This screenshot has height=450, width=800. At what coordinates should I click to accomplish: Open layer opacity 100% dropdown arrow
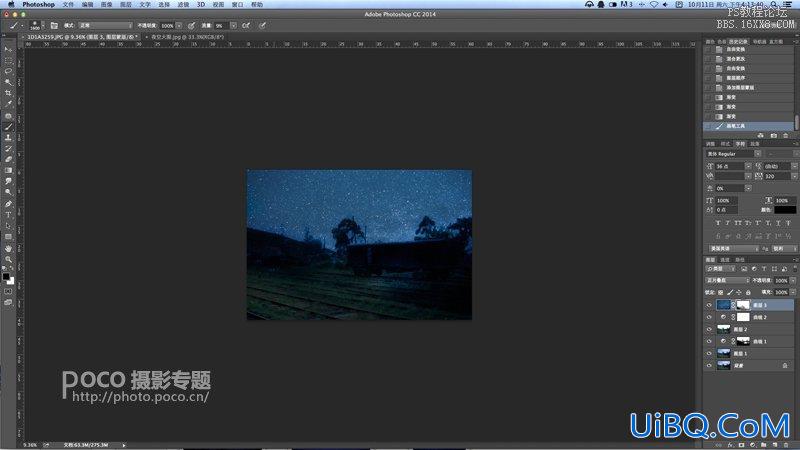click(x=793, y=281)
